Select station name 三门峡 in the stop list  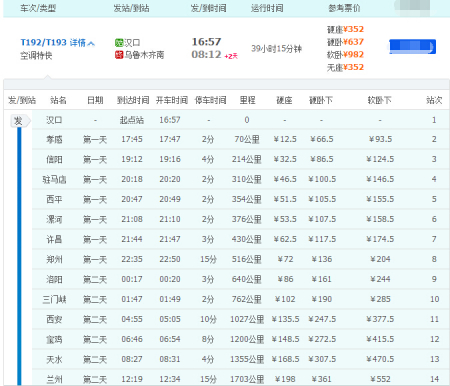(54, 299)
